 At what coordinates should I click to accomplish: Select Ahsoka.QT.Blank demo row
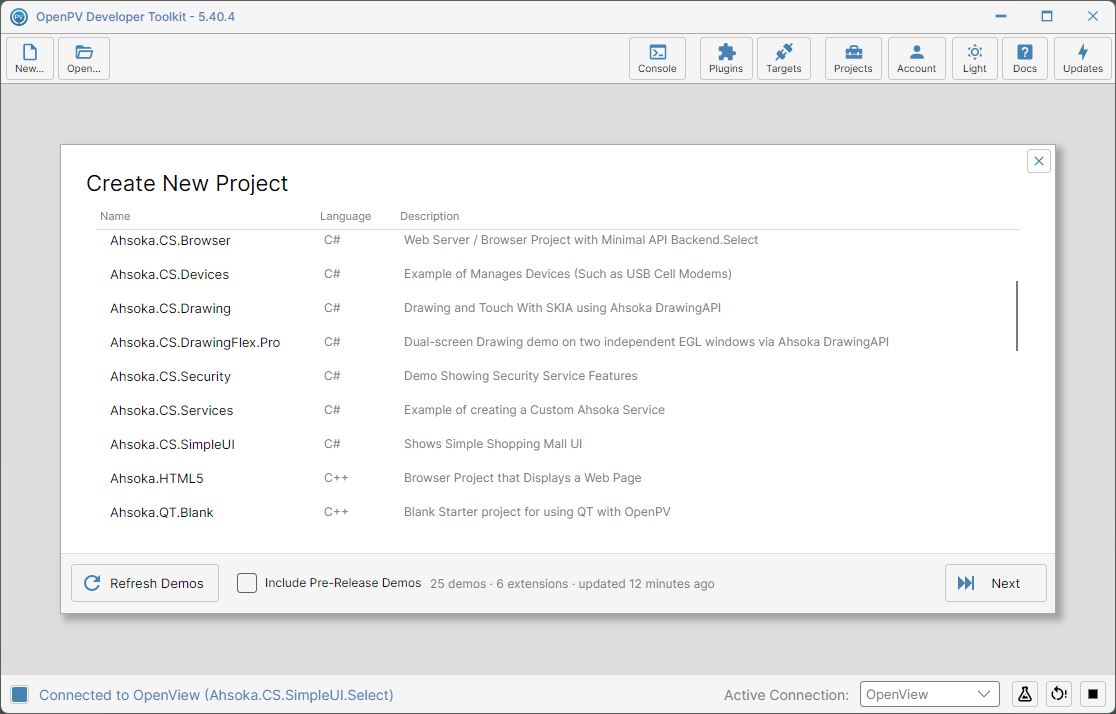click(x=558, y=513)
